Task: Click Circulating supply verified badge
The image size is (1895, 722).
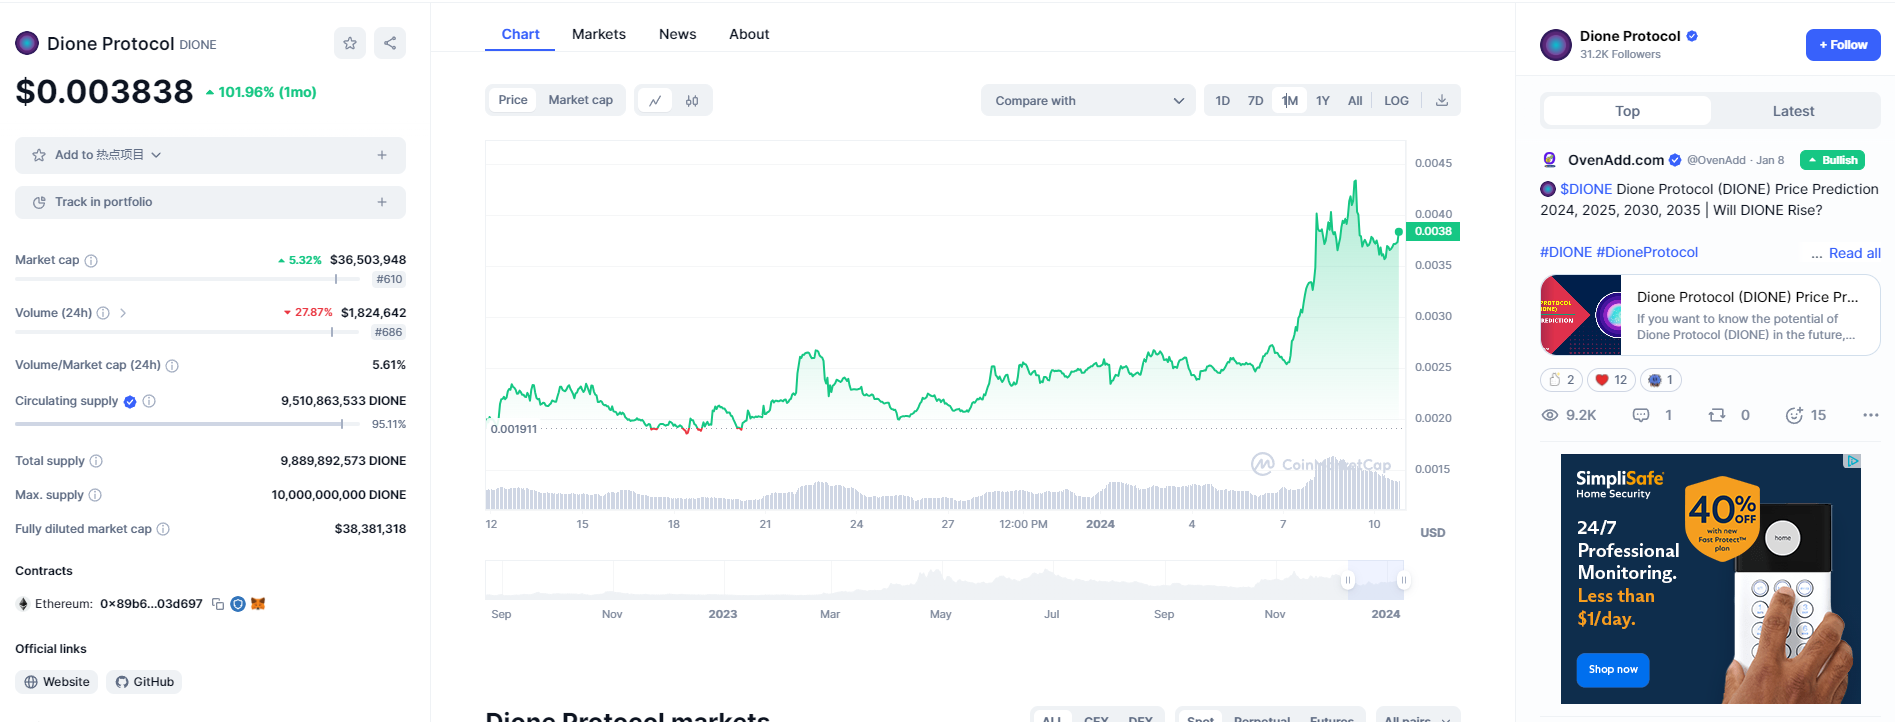Action: [x=130, y=402]
